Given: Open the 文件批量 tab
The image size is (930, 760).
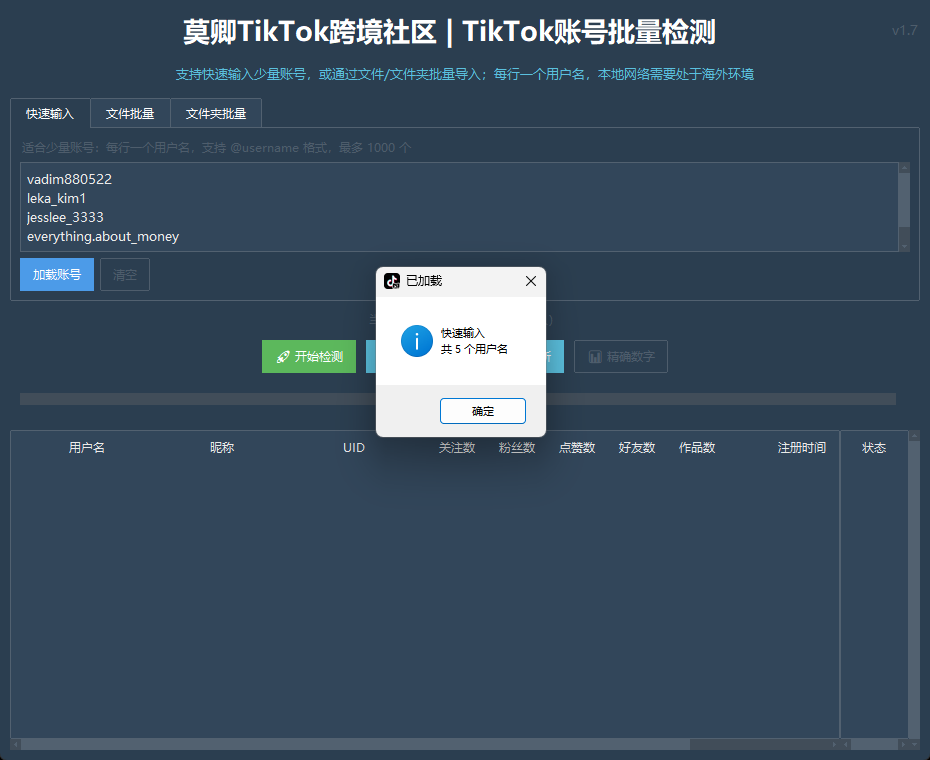Looking at the screenshot, I should pos(130,113).
